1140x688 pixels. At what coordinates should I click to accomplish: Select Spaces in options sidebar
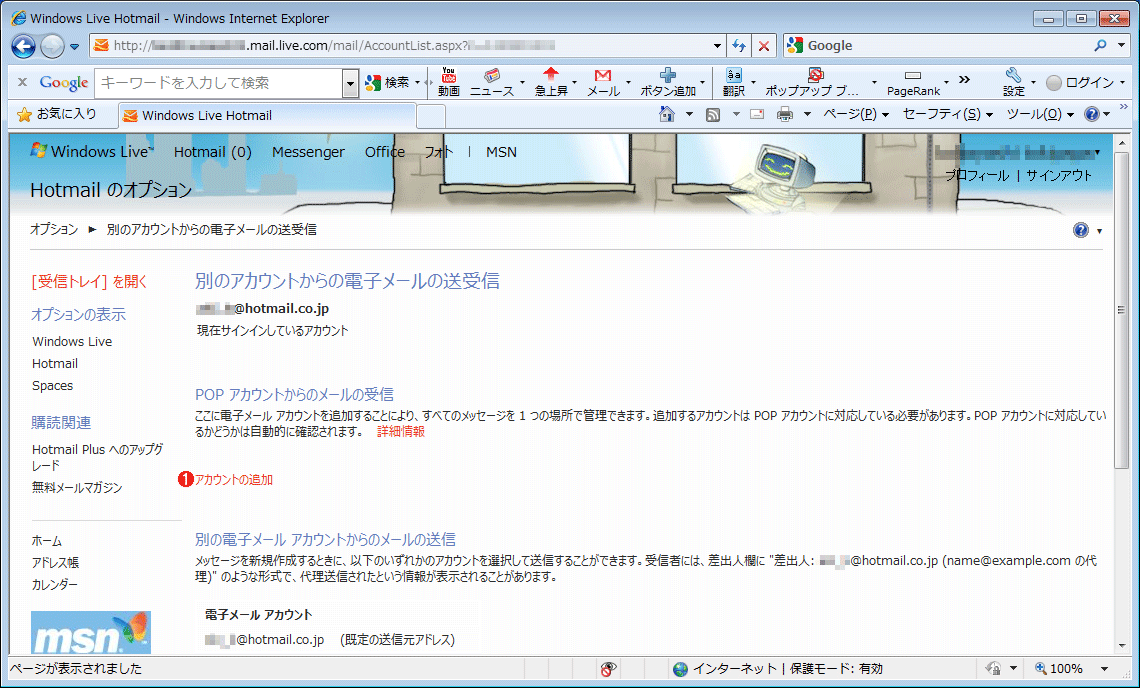52,385
